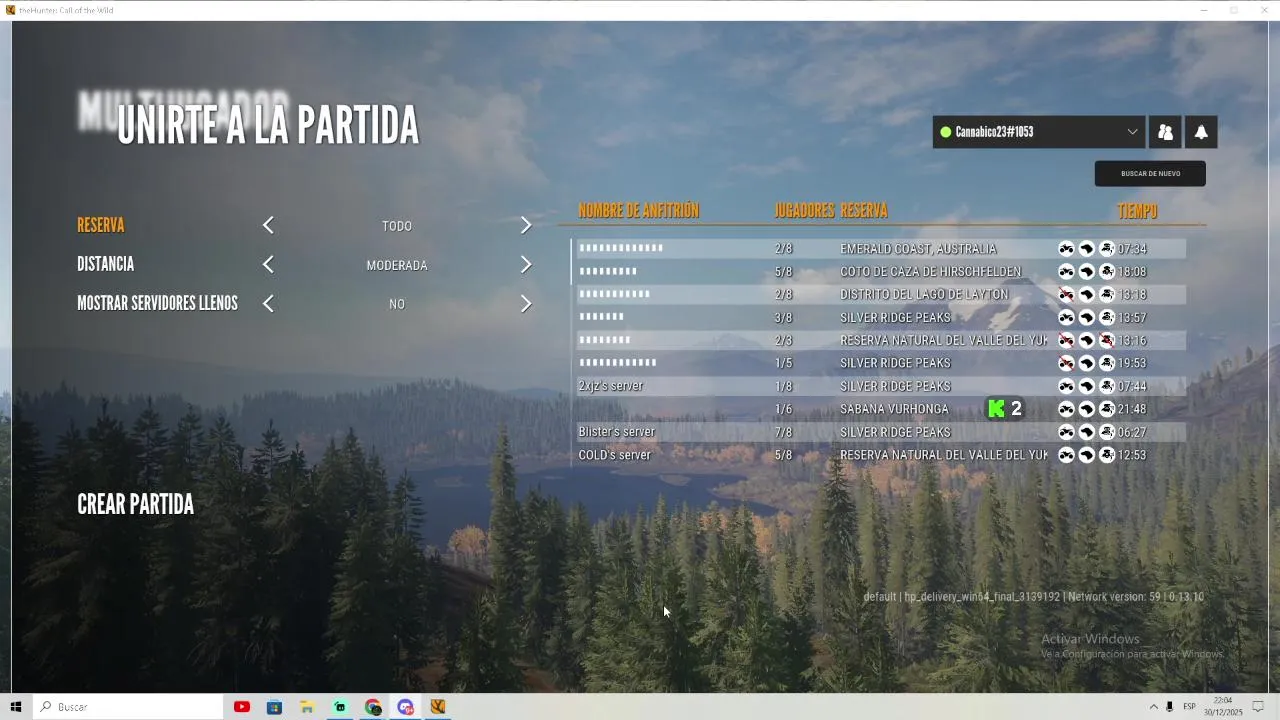Click the hunter icon in COLD's server row
Screen dimensions: 1280x720
[1106, 455]
